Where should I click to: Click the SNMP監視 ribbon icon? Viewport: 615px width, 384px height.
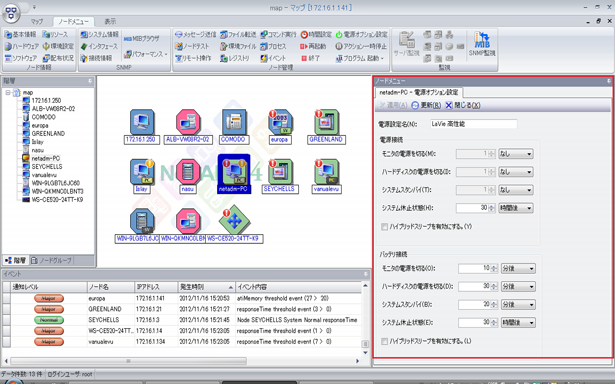coord(482,44)
